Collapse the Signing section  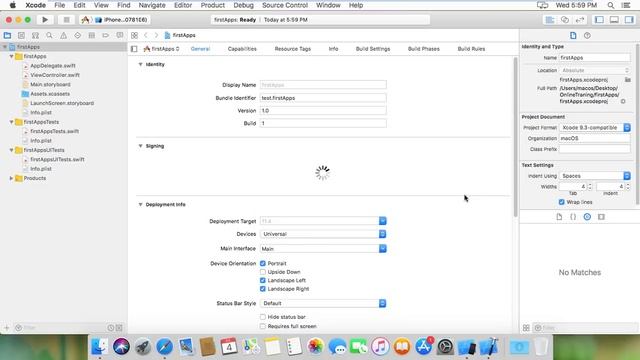(x=140, y=146)
